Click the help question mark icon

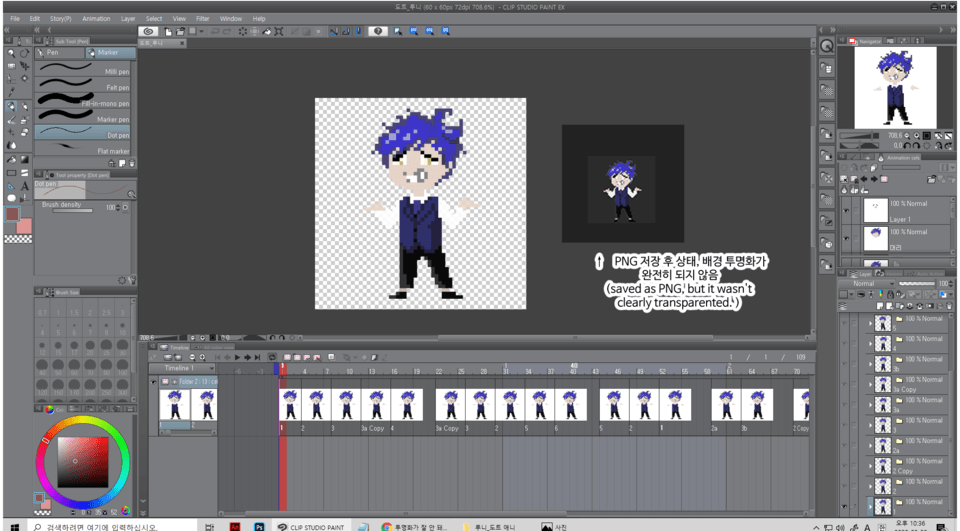click(378, 32)
